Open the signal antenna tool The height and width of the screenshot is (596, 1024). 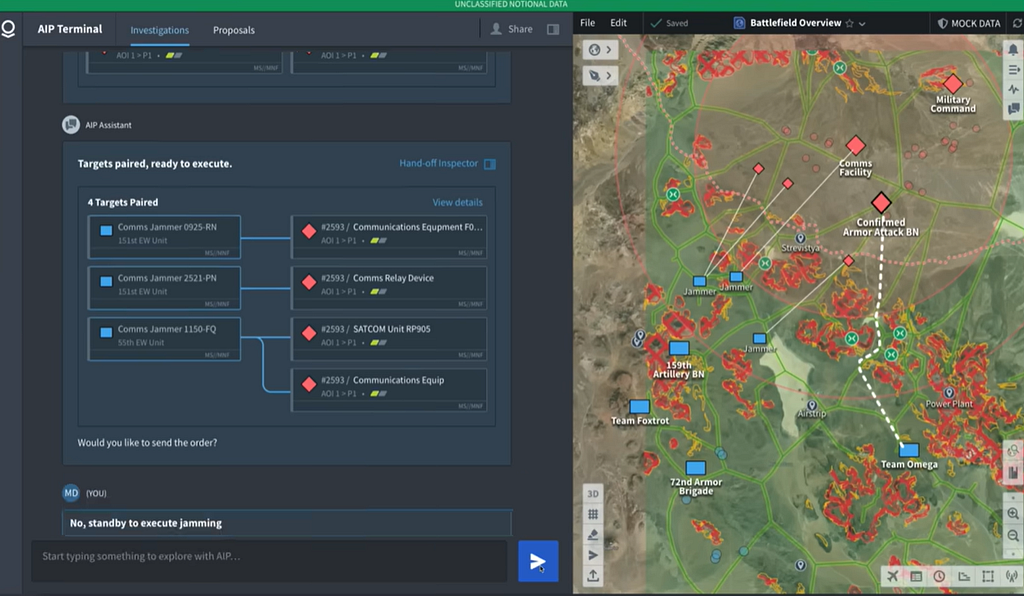(1012, 576)
